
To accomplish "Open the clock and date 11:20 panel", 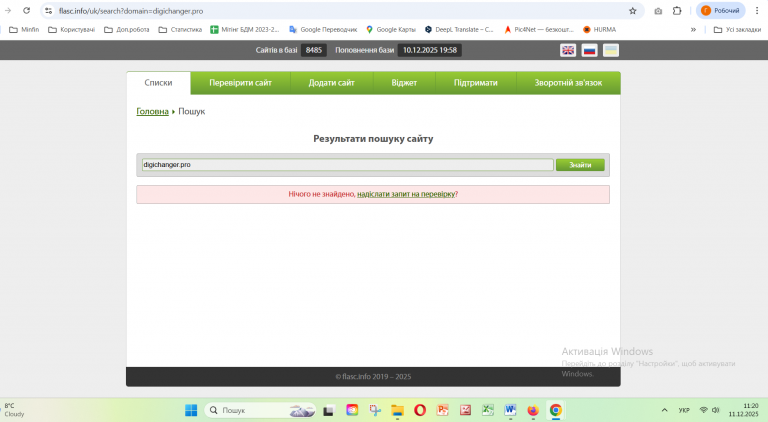I will point(743,410).
